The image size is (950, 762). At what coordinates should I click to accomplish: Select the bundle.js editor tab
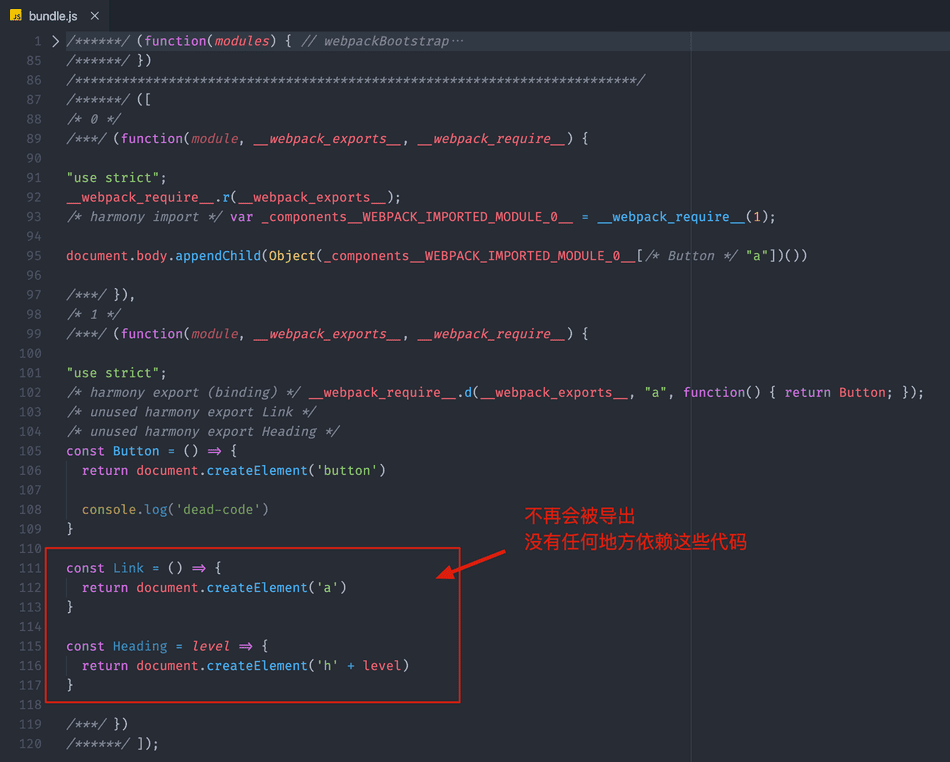tap(53, 16)
